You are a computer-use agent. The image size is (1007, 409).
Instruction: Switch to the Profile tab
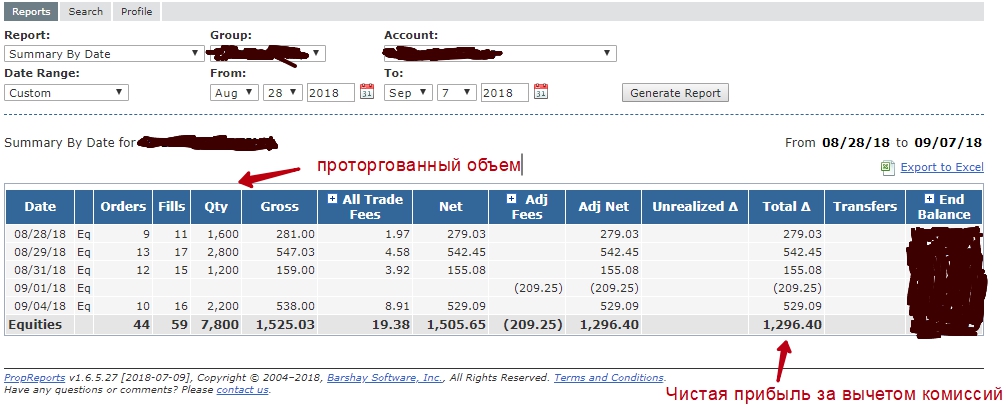pos(135,11)
